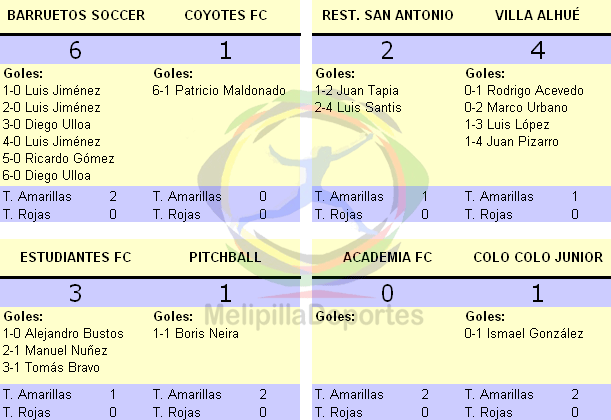
Task: Select the COYOTES FC team header
Action: pos(226,15)
